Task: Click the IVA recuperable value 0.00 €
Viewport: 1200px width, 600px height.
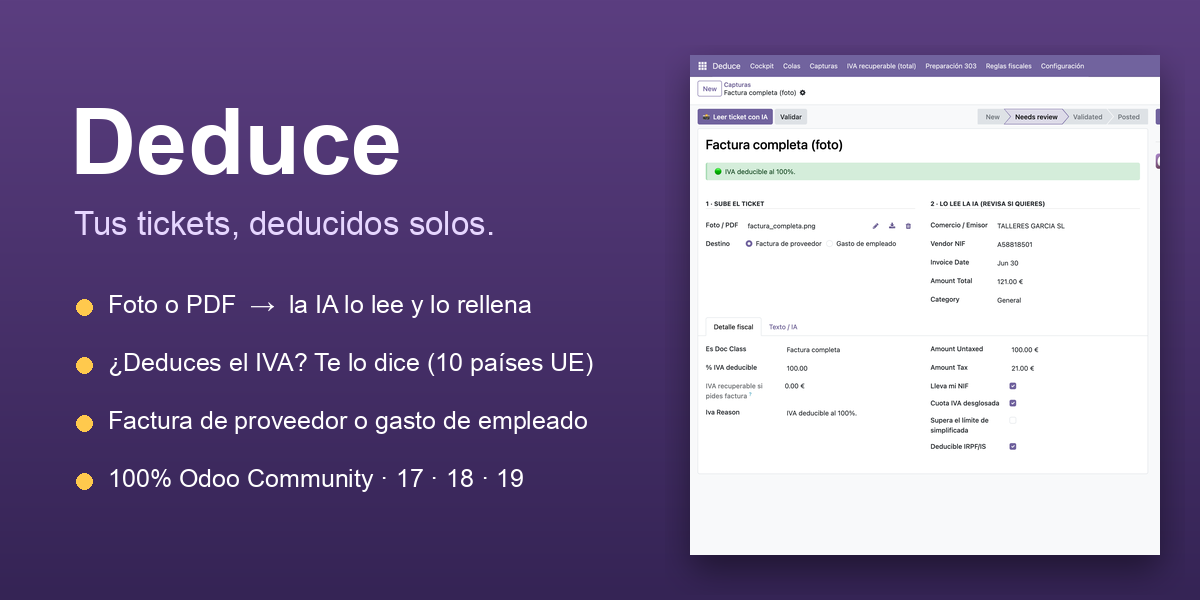Action: (x=795, y=386)
